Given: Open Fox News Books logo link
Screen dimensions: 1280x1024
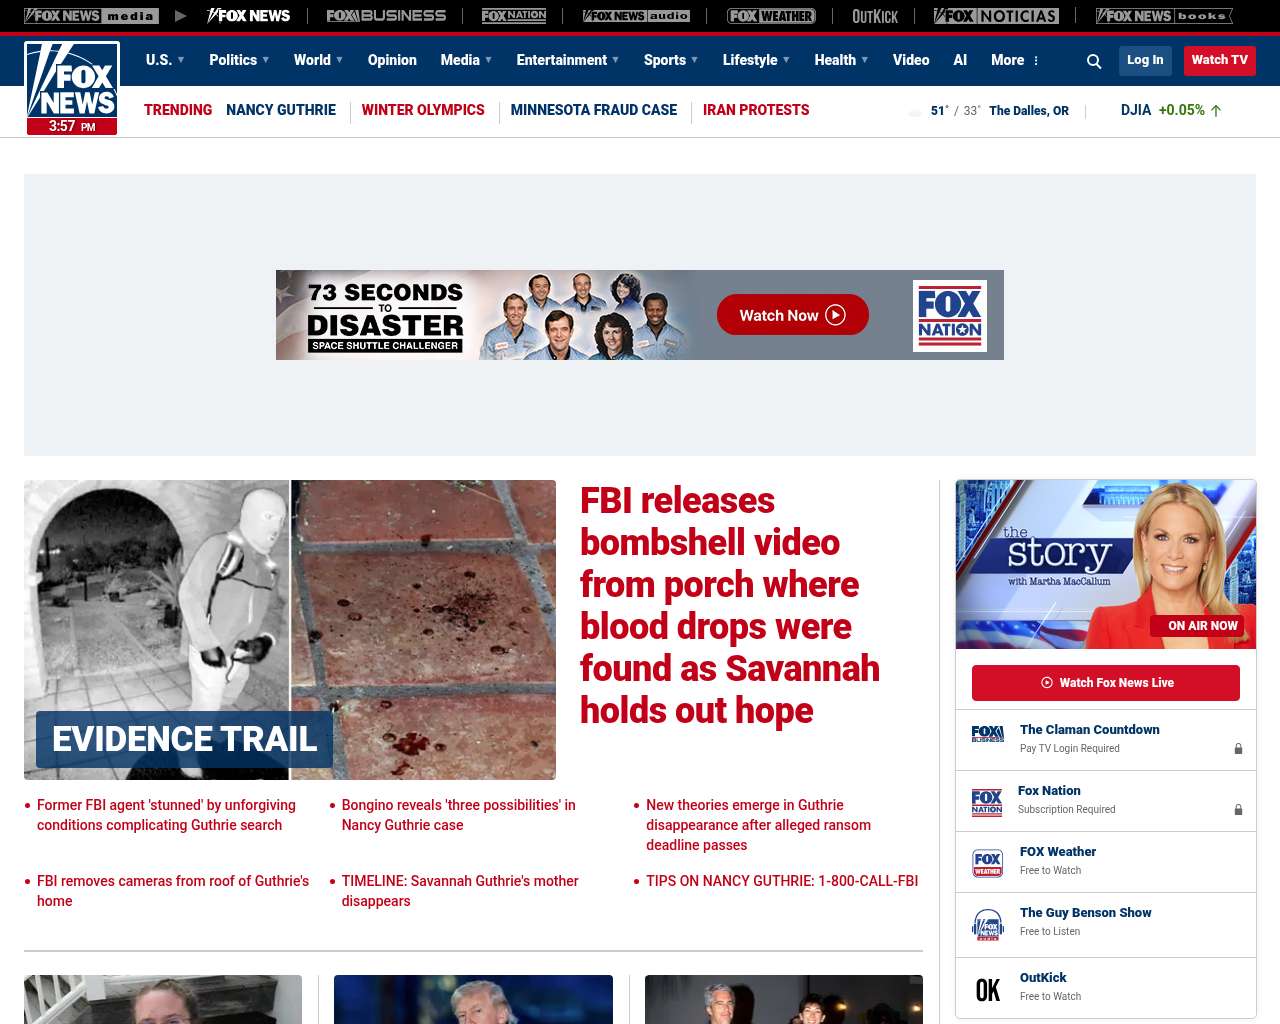Looking at the screenshot, I should [x=1164, y=16].
